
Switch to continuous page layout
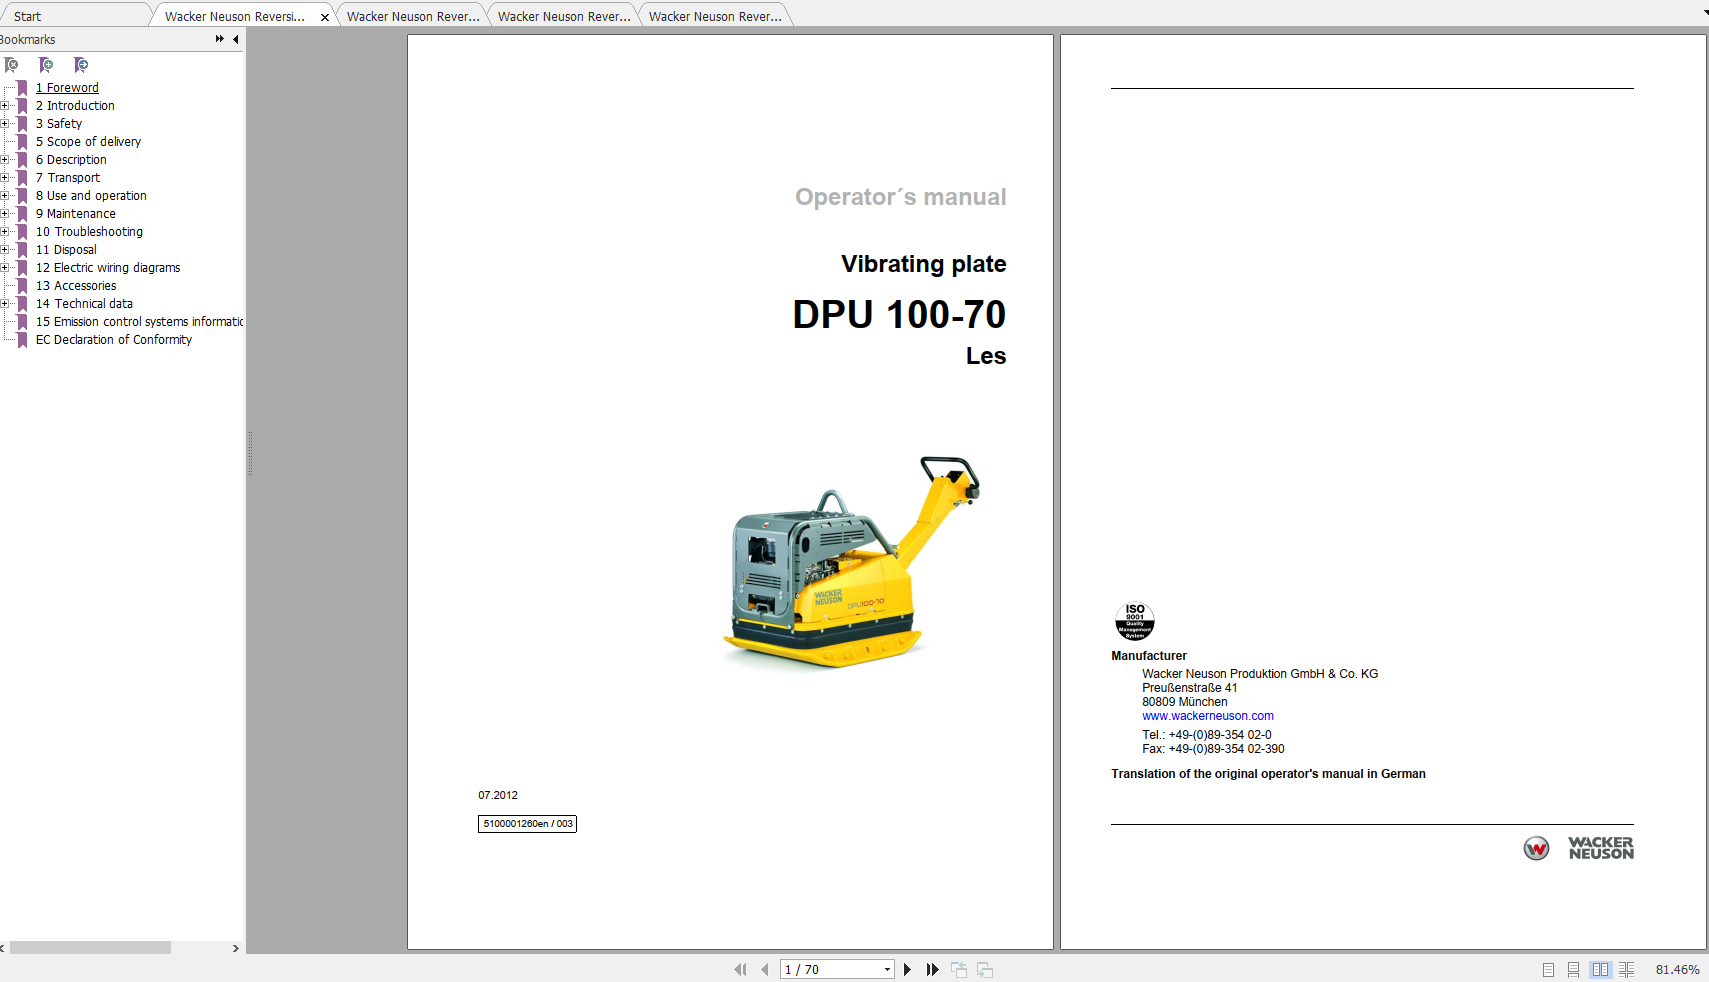[x=1574, y=969]
